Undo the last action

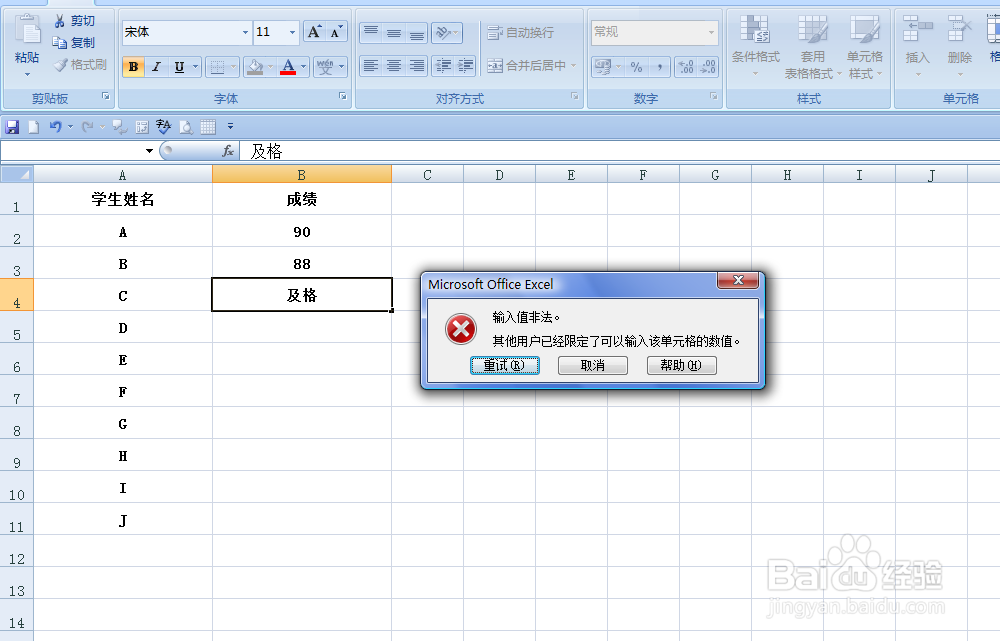pos(55,127)
